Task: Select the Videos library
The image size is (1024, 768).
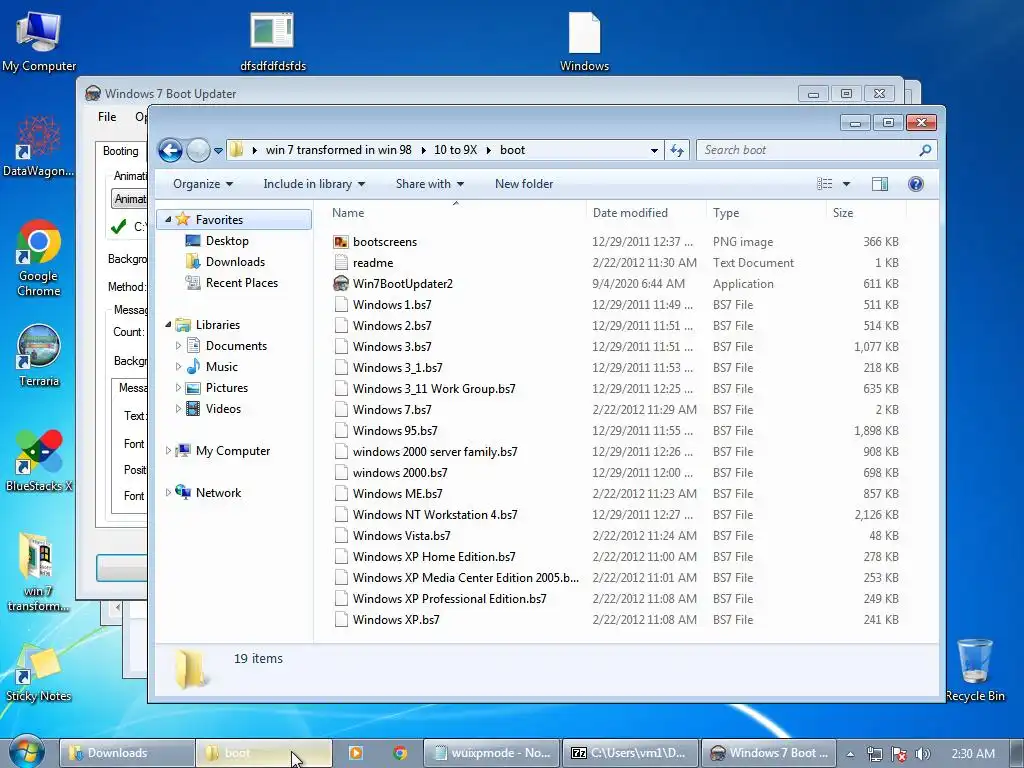Action: [223, 409]
